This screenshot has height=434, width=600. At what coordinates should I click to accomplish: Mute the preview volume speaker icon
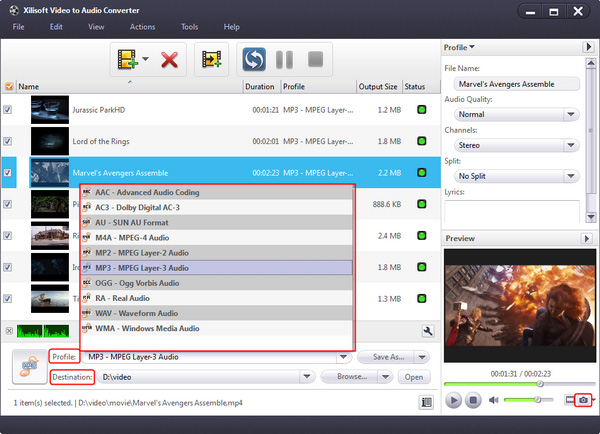coord(493,400)
